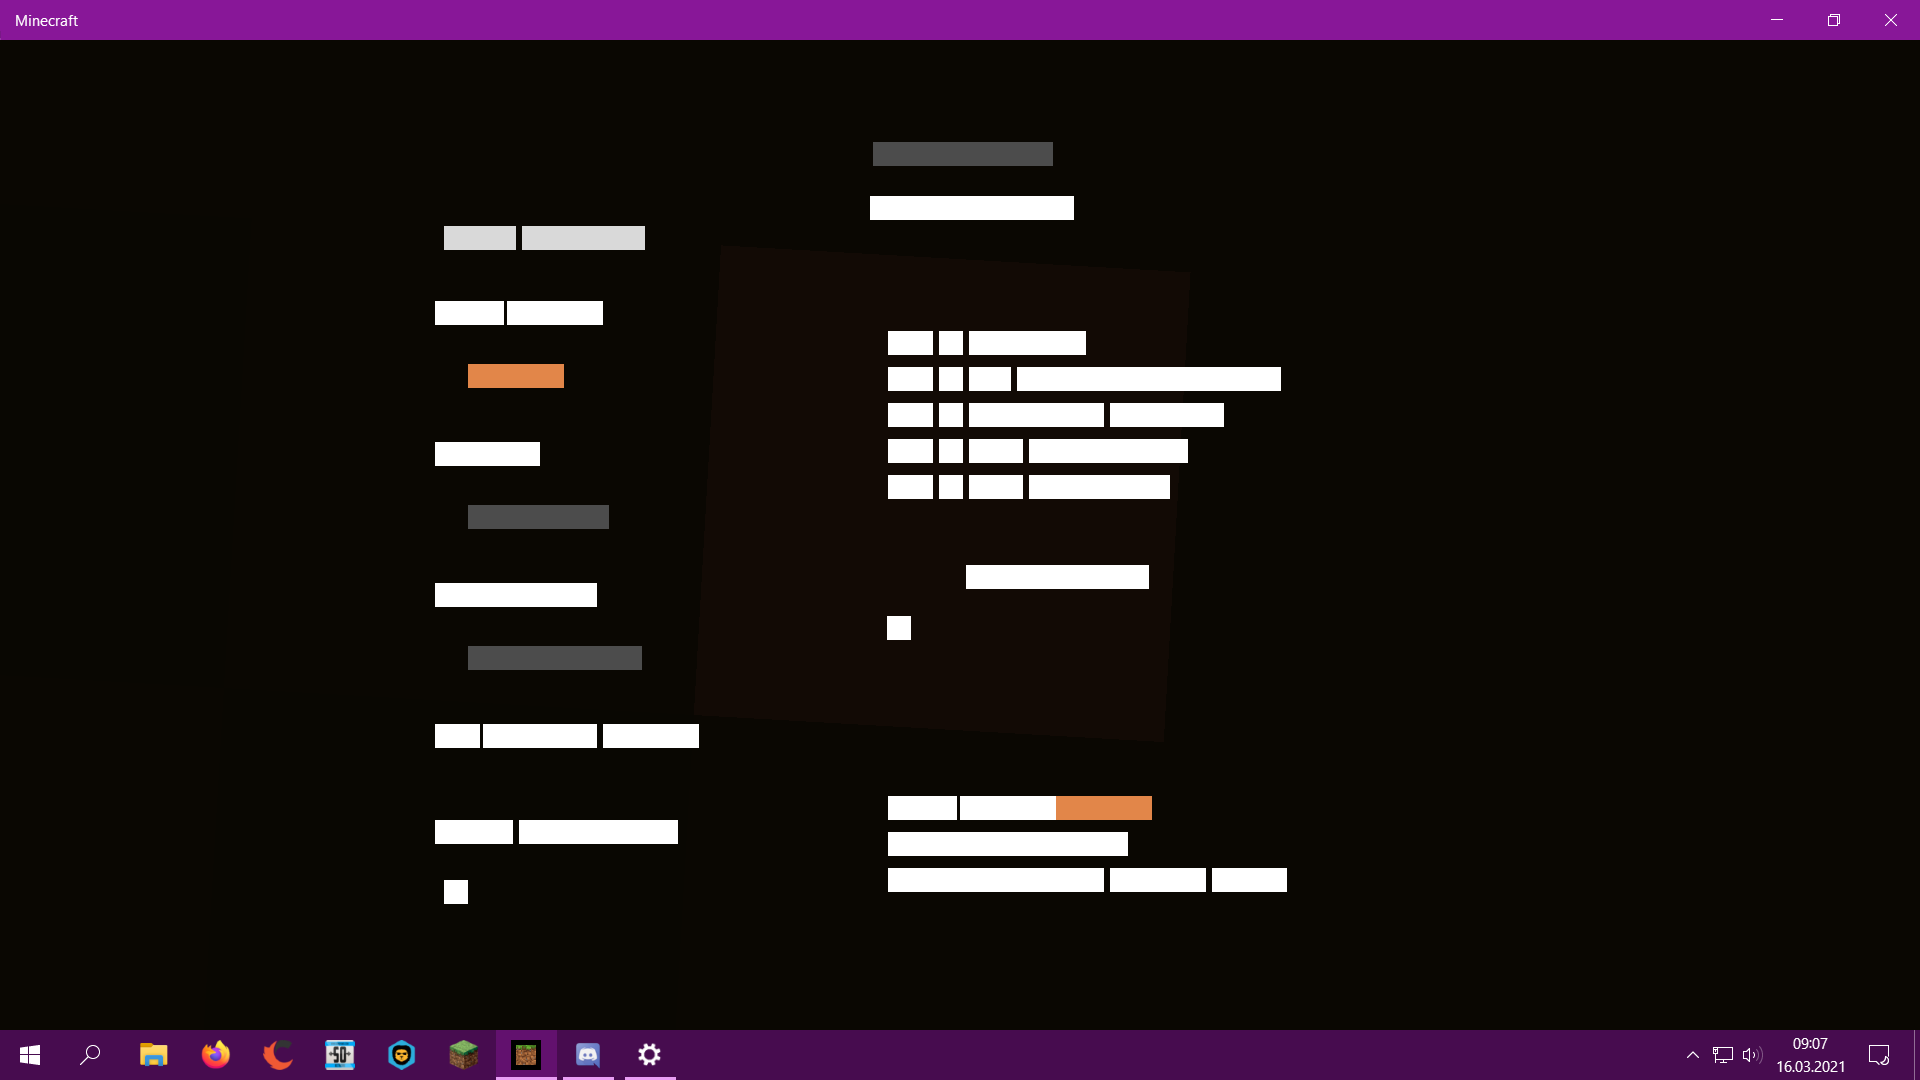
Task: Open the Windows Start menu
Action: click(30, 1055)
